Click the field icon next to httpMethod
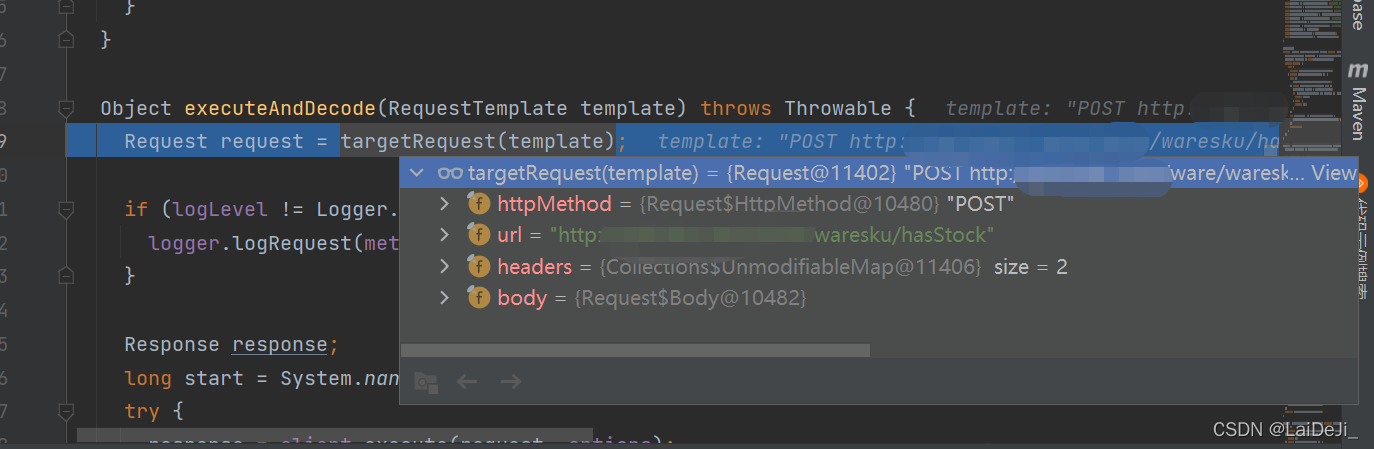The height and width of the screenshot is (449, 1374). [x=479, y=204]
